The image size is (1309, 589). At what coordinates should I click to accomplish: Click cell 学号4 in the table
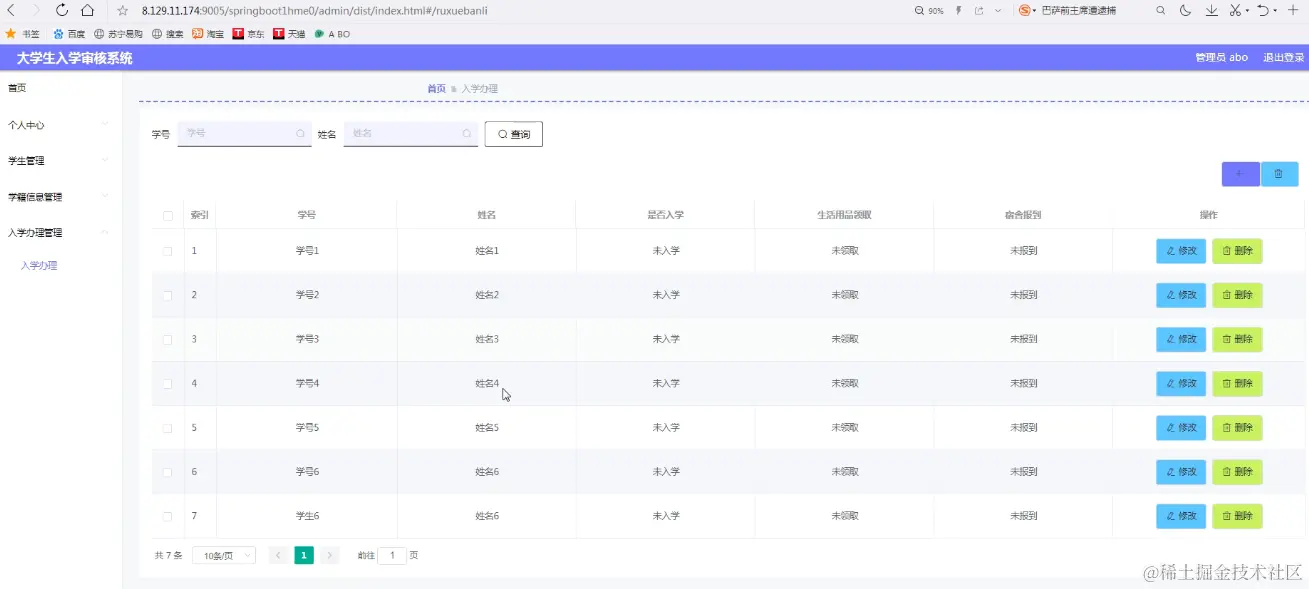coord(307,383)
